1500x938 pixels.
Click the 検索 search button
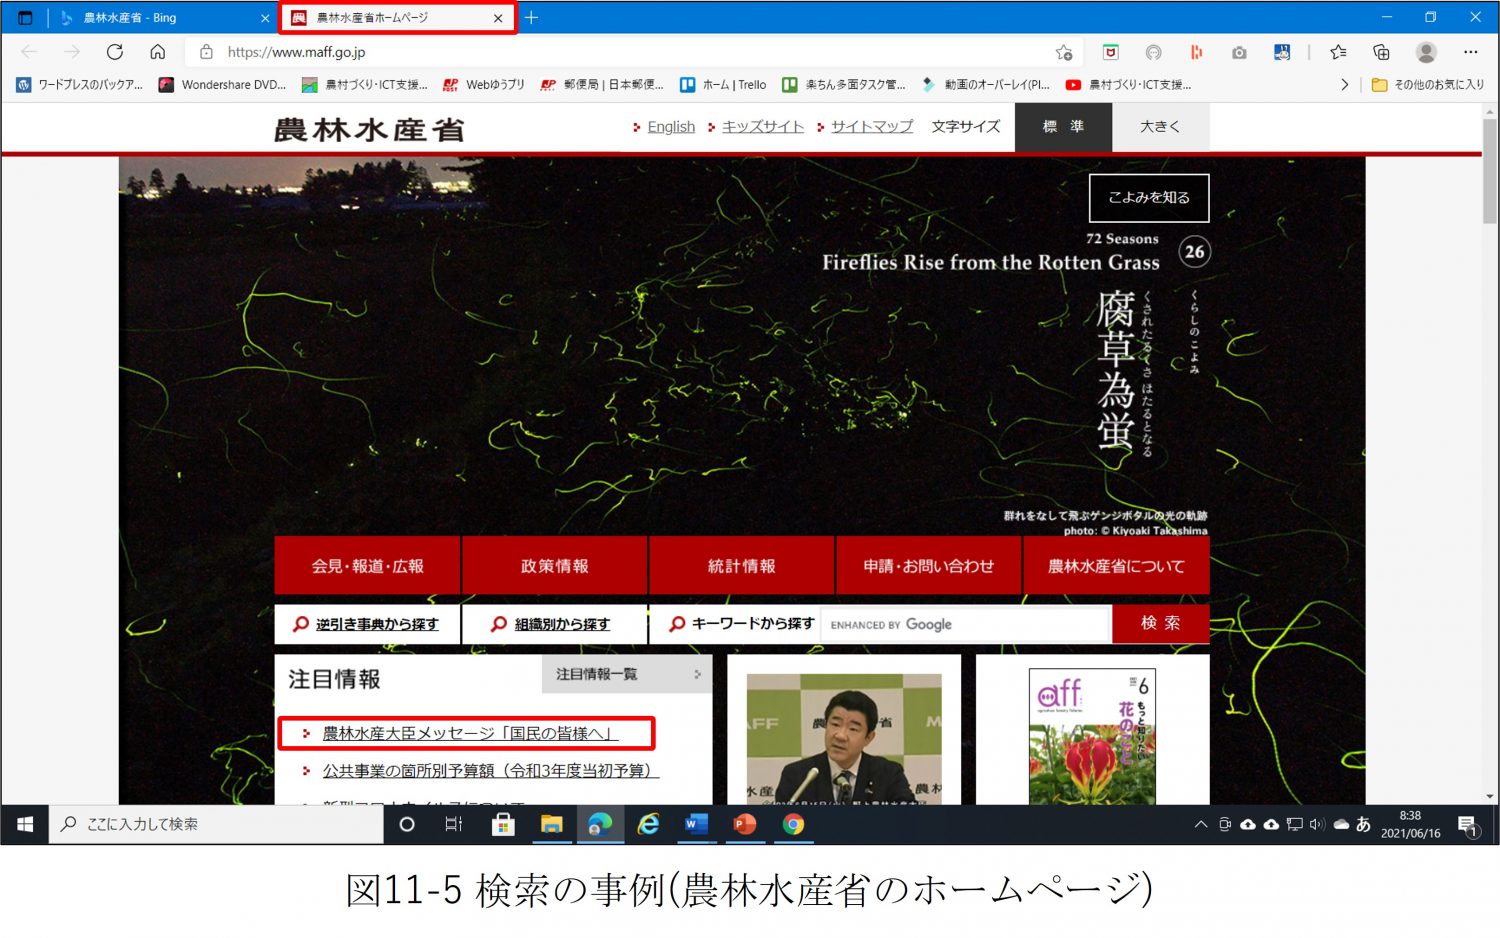(x=1161, y=623)
